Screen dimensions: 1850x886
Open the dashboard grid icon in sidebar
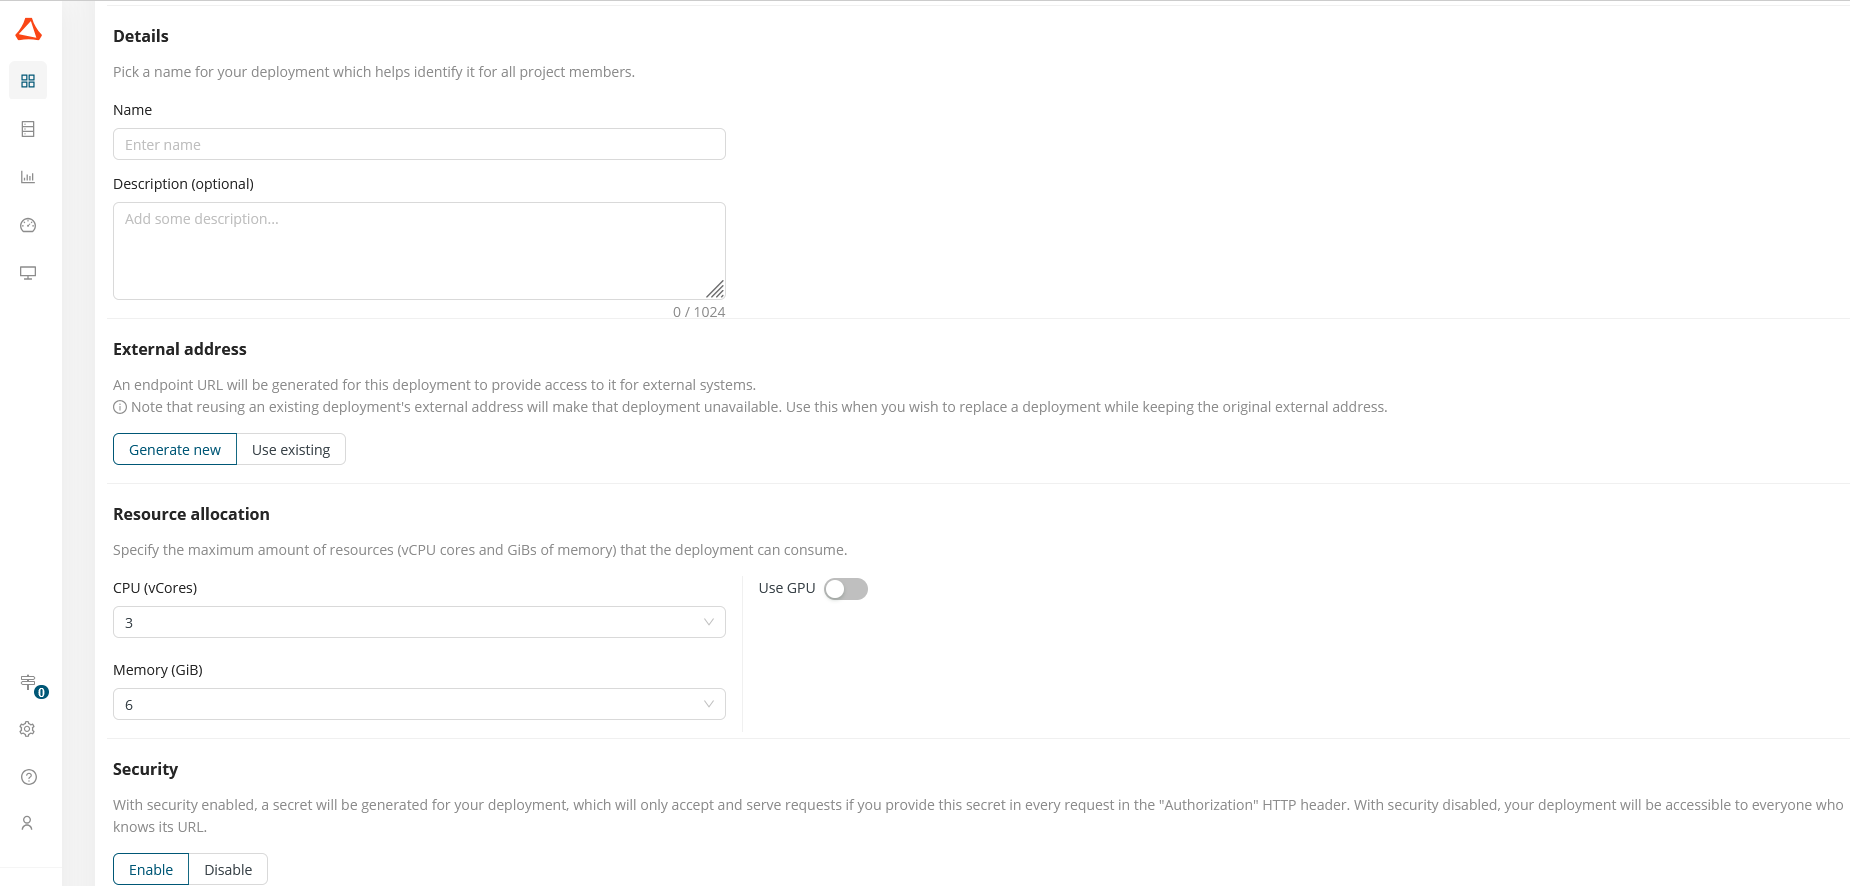28,81
